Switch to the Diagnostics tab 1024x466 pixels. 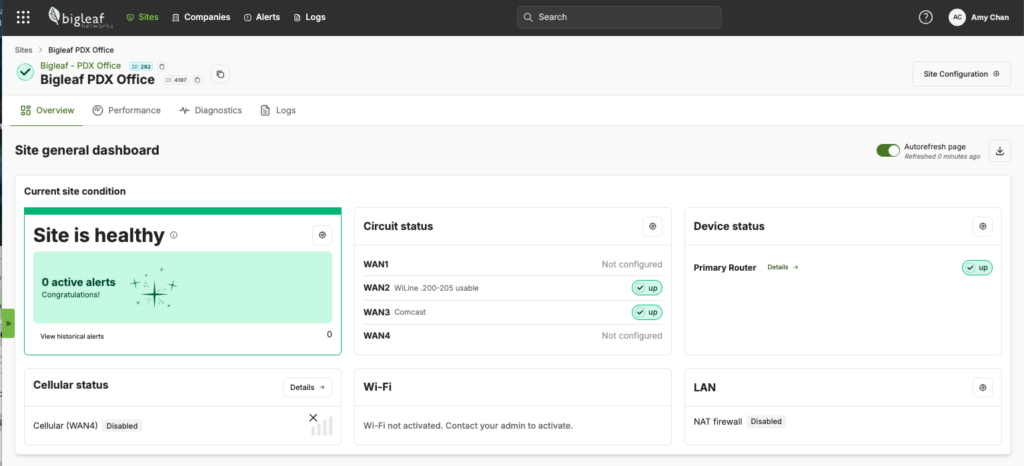pos(210,110)
